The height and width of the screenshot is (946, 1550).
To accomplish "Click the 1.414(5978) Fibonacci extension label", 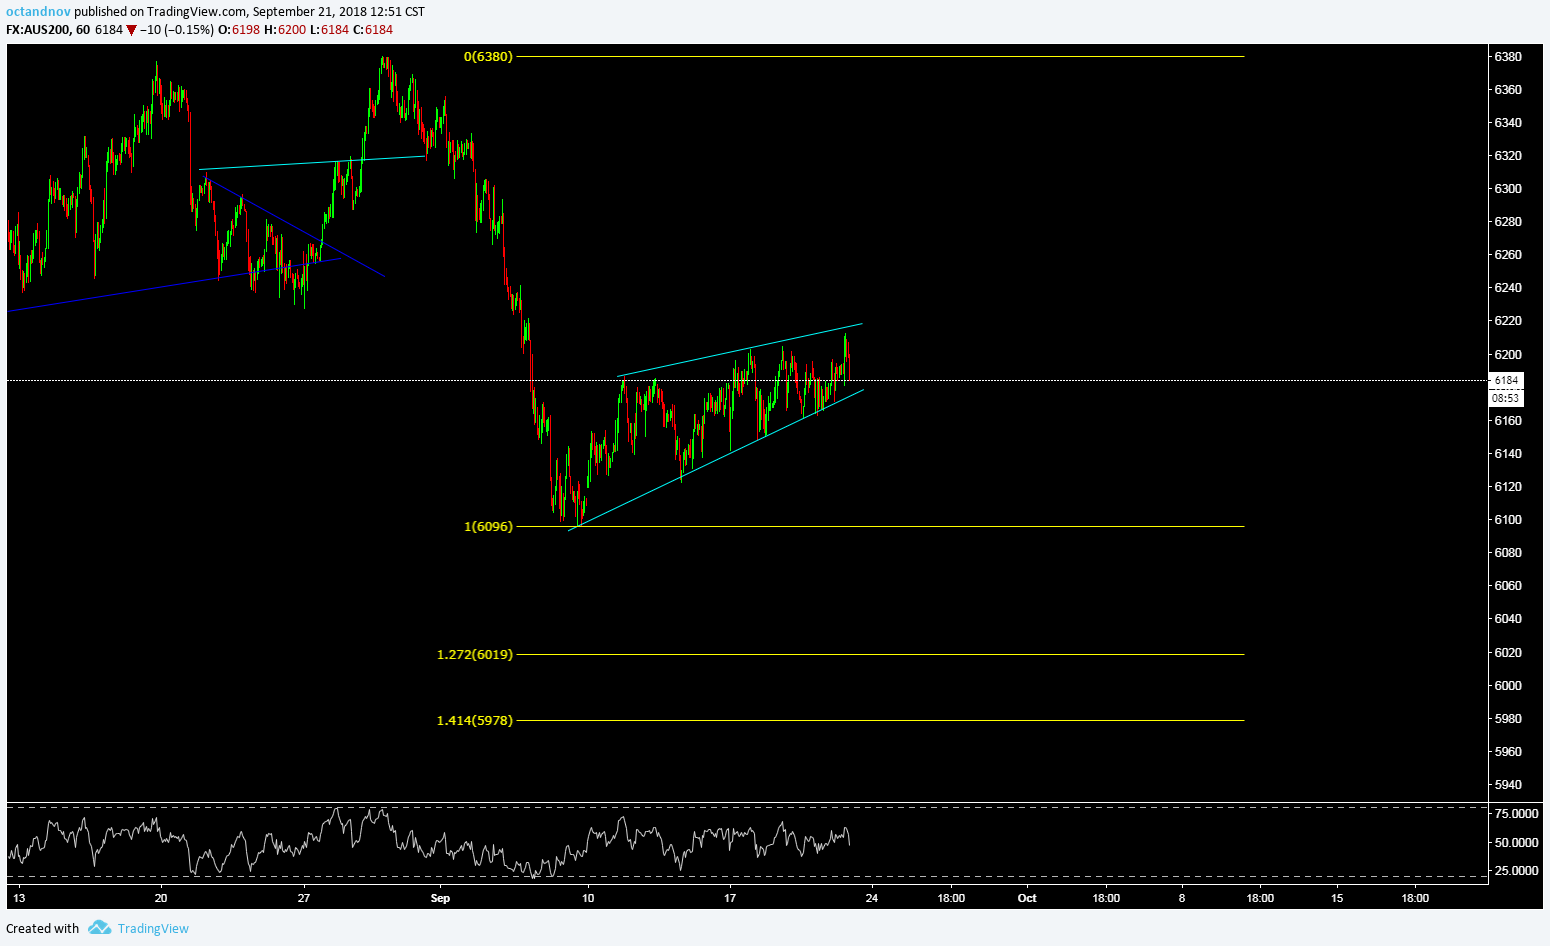I will [x=475, y=720].
